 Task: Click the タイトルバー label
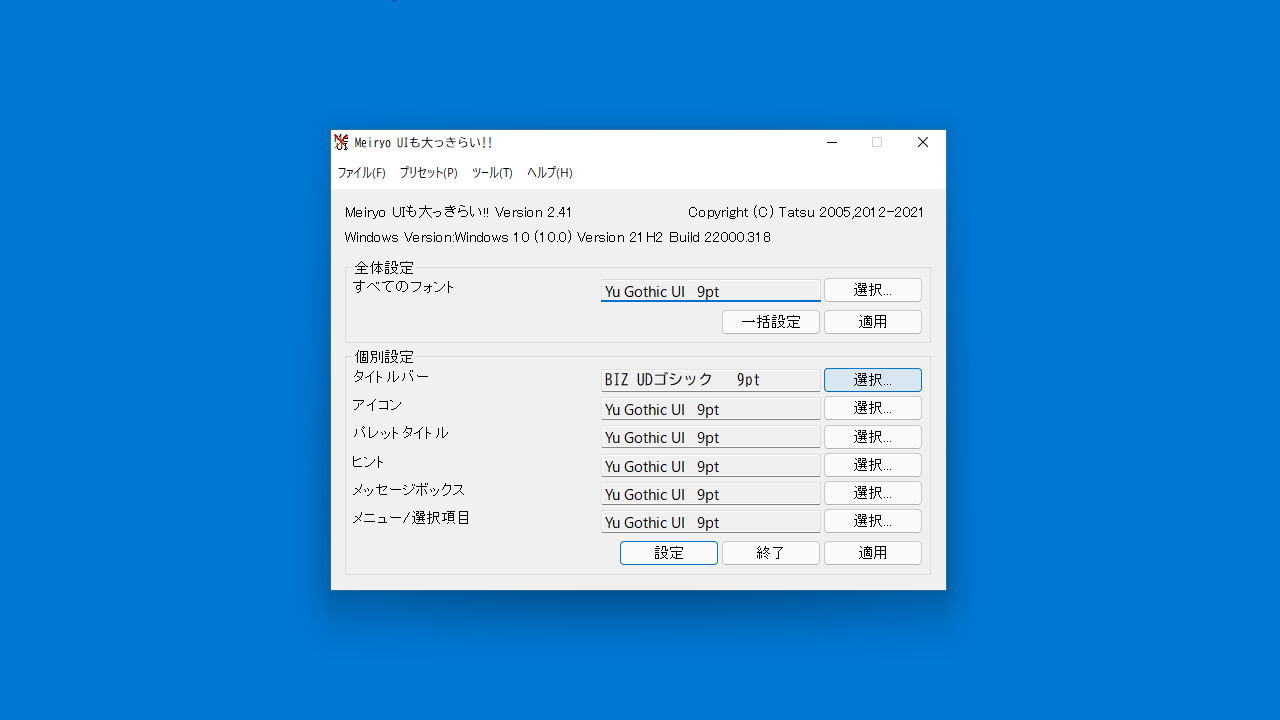(391, 376)
